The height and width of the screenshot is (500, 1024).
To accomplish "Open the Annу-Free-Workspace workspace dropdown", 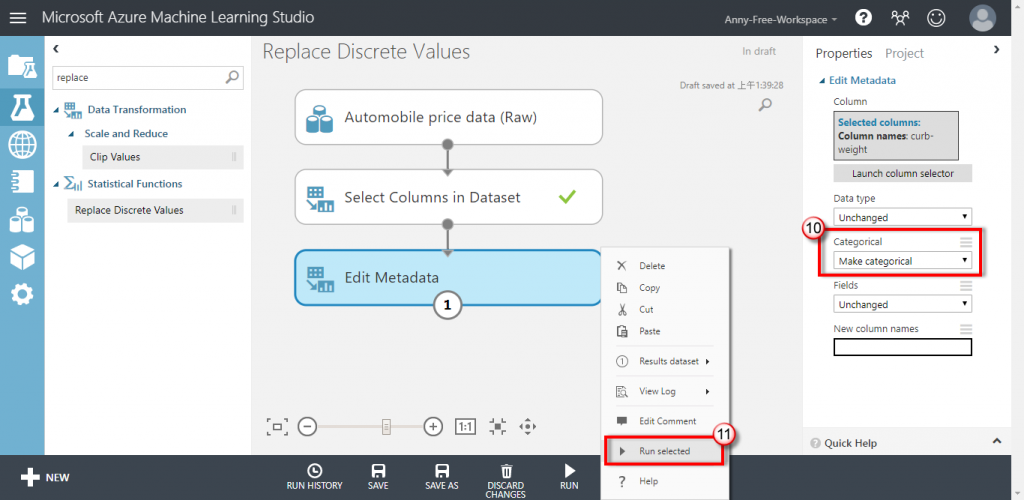I will coord(780,20).
